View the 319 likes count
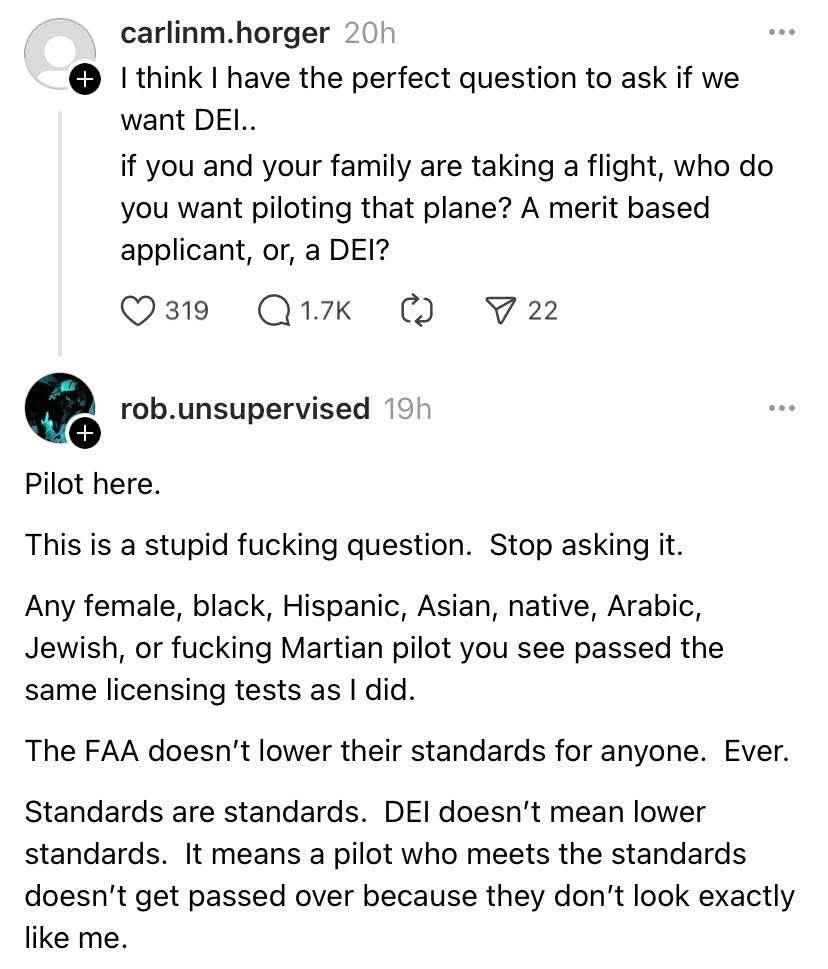Image resolution: width=828 pixels, height=969 pixels. pyautogui.click(x=187, y=310)
